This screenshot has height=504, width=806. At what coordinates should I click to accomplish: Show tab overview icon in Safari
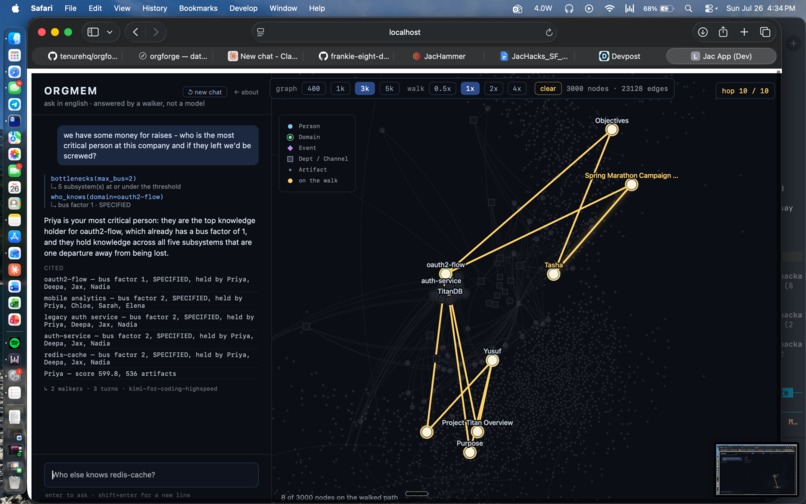coord(765,32)
